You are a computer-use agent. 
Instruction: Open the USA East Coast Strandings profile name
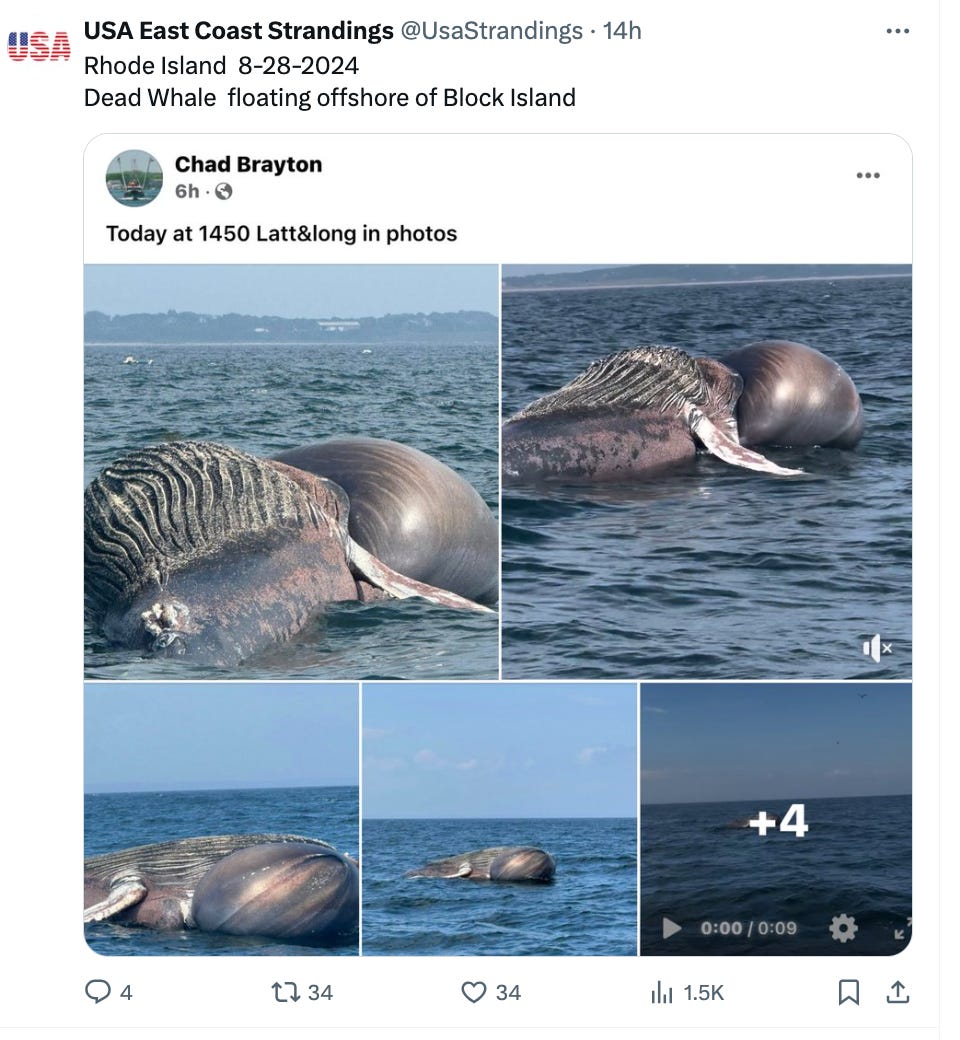click(x=239, y=31)
